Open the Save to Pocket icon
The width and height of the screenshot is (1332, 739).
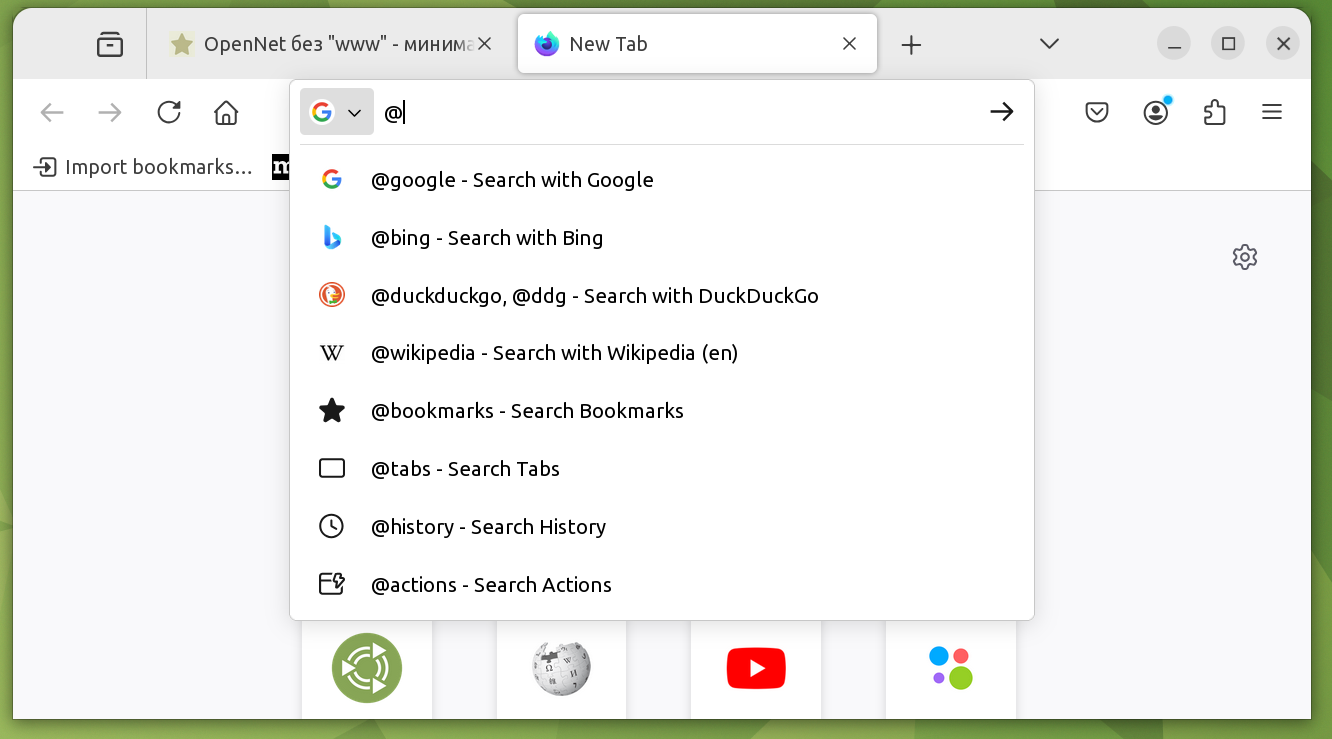[x=1097, y=112]
